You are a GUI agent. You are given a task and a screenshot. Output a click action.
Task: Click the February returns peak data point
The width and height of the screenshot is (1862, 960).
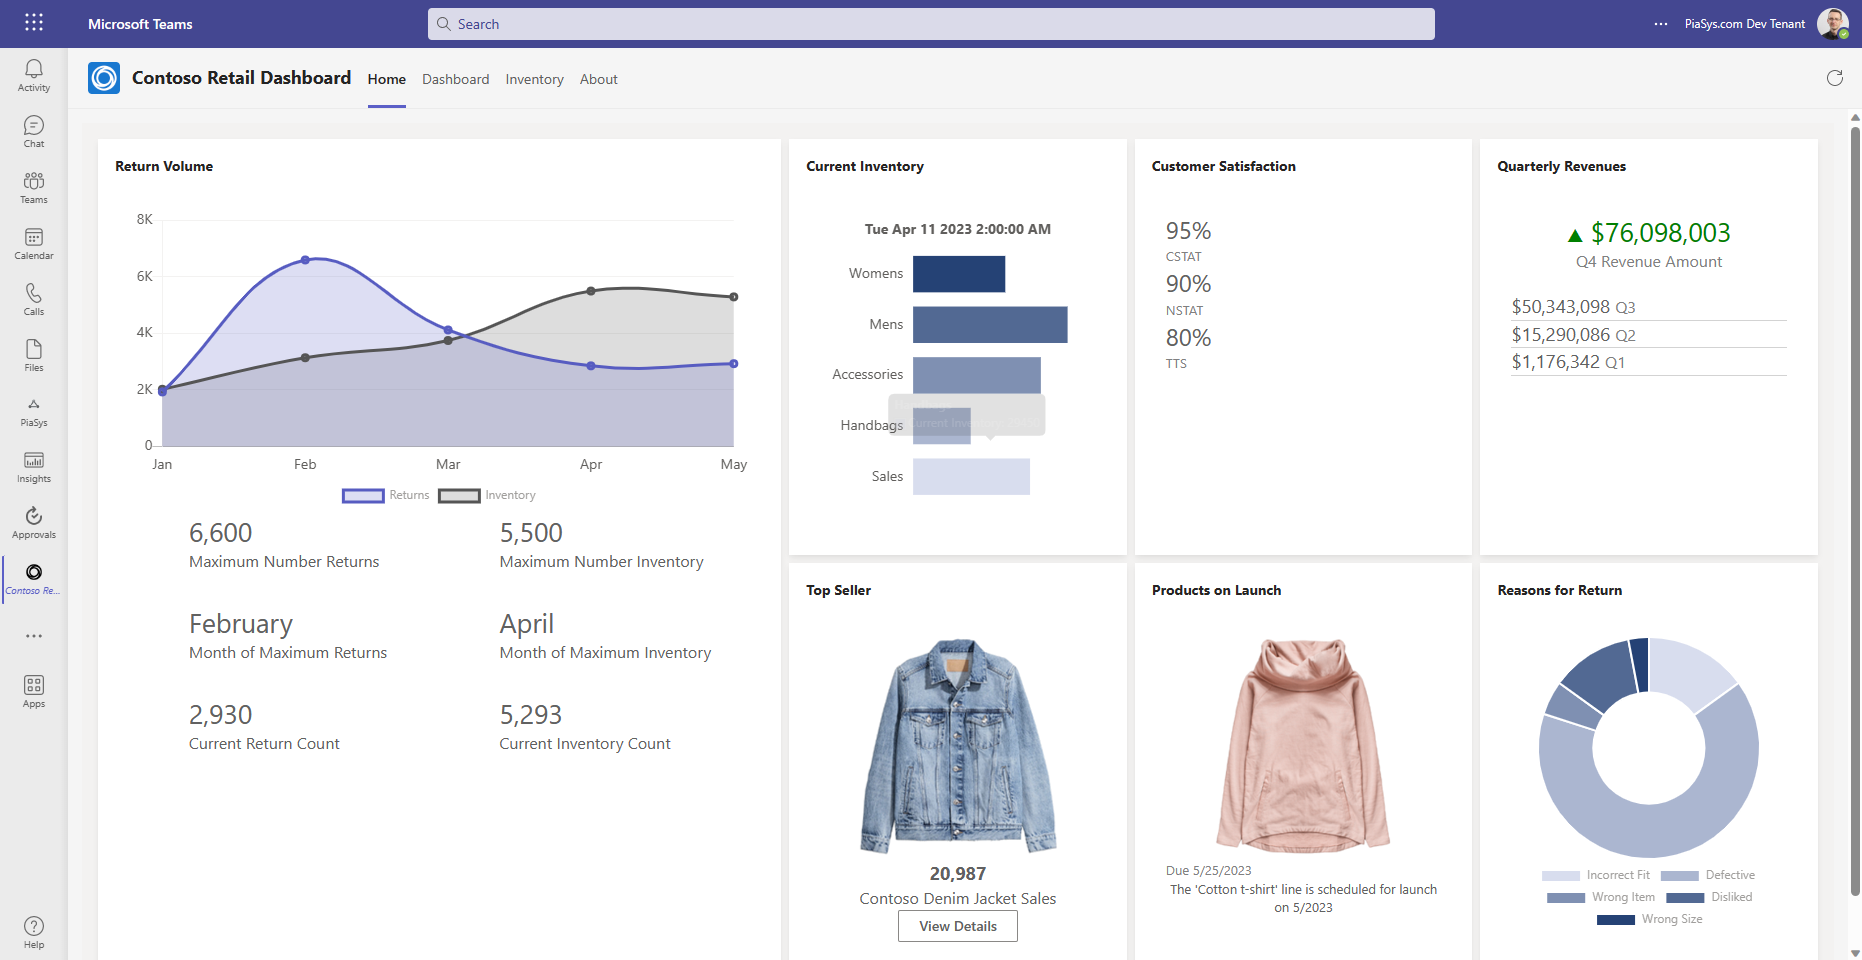[305, 260]
